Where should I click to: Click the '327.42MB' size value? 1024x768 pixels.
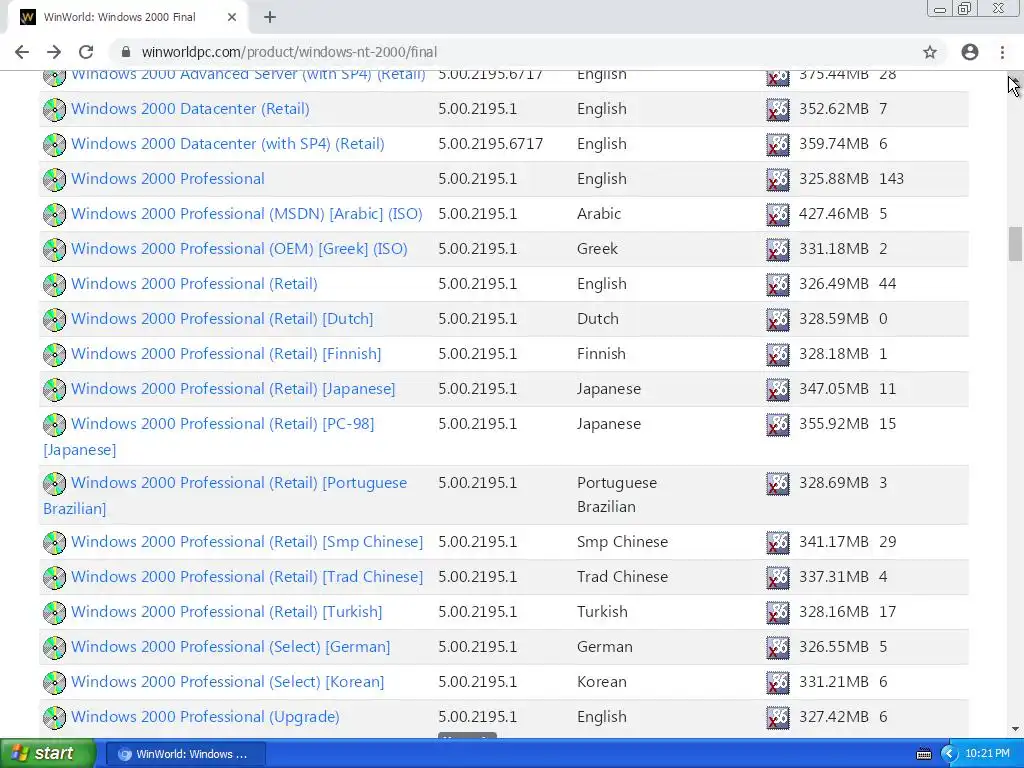pos(834,717)
